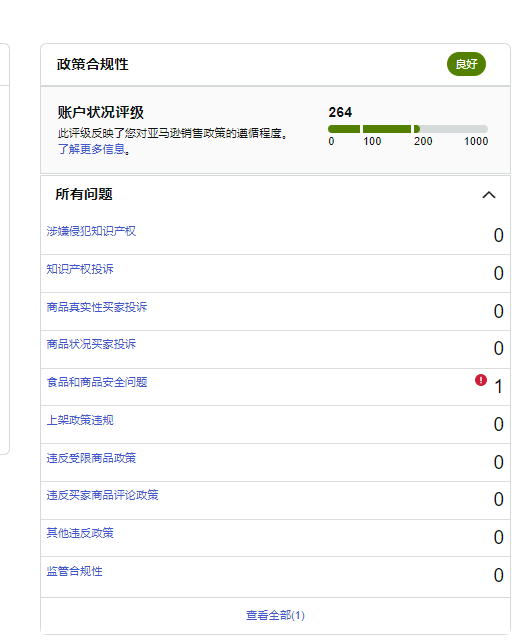Open 知识产权投诉 issue link
Viewport: 531px width, 641px height.
pyautogui.click(x=80, y=269)
